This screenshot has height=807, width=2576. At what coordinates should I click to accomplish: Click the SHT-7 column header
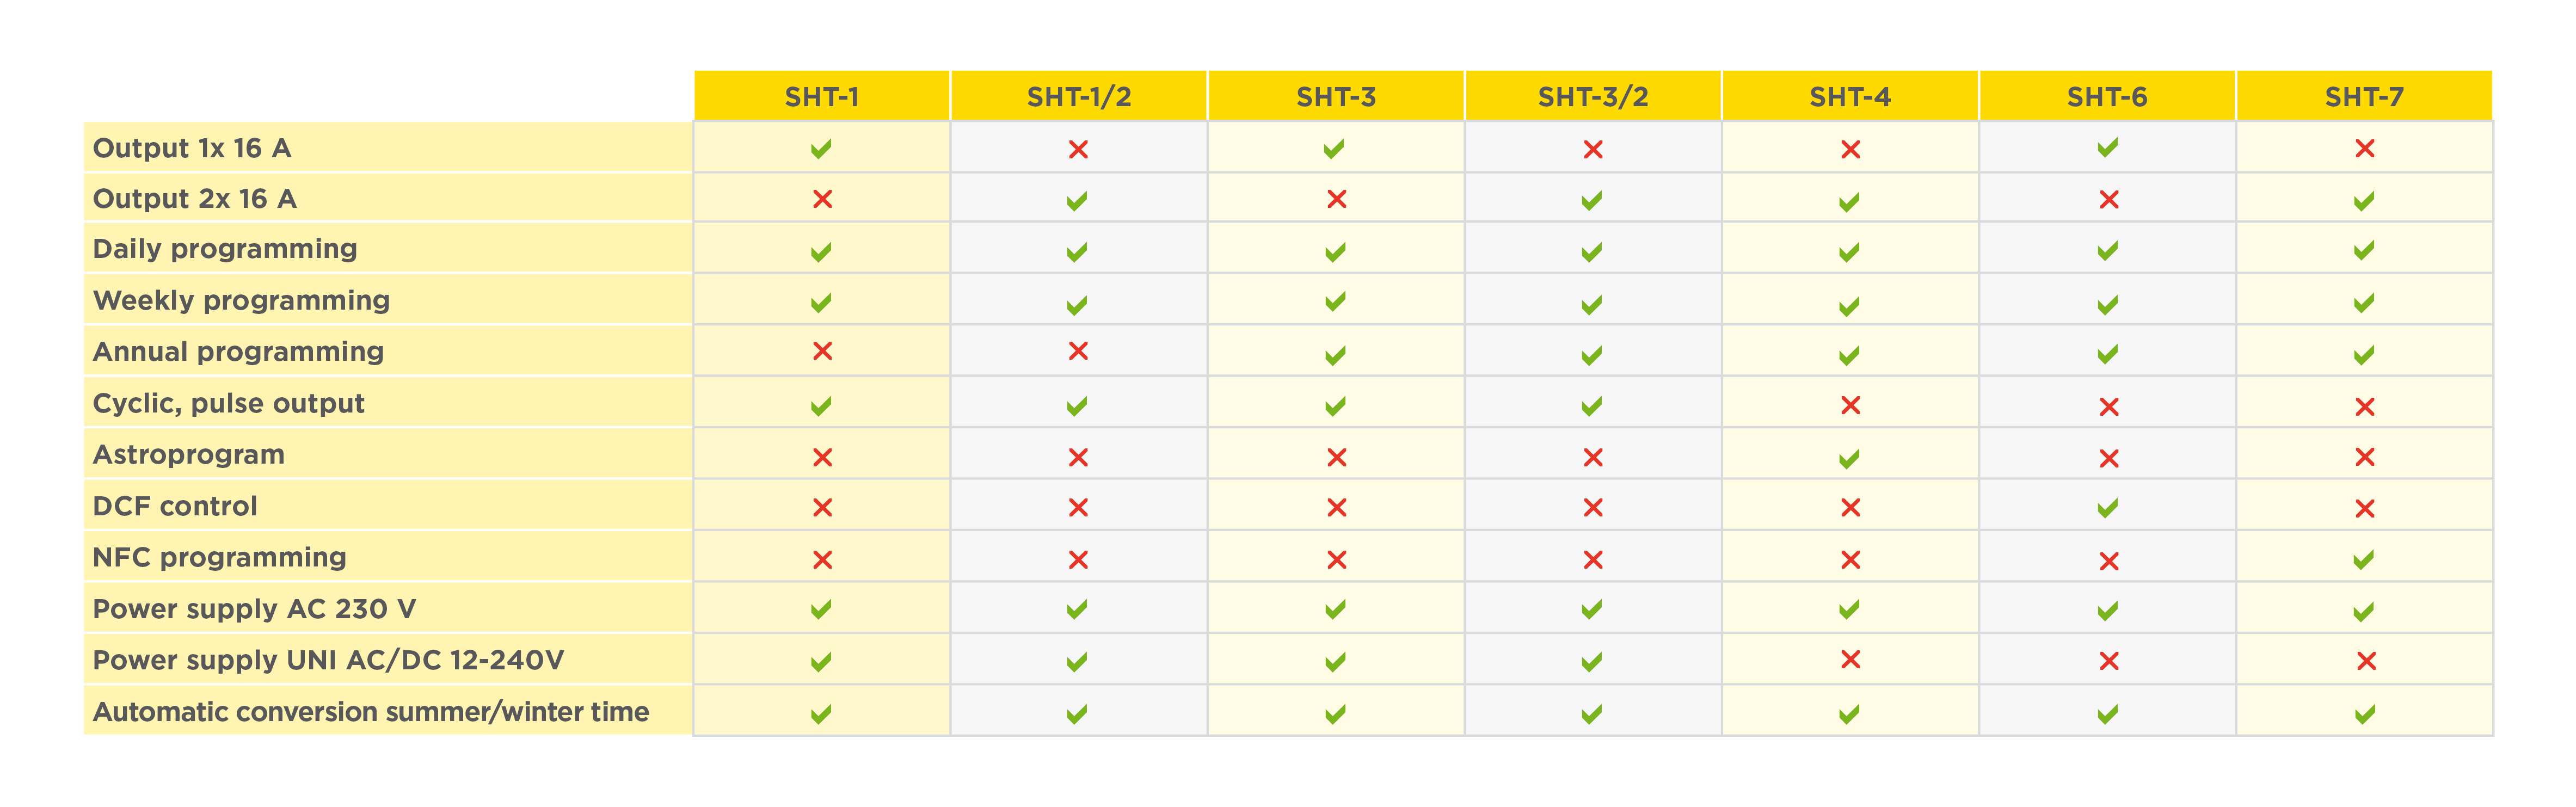click(2364, 96)
